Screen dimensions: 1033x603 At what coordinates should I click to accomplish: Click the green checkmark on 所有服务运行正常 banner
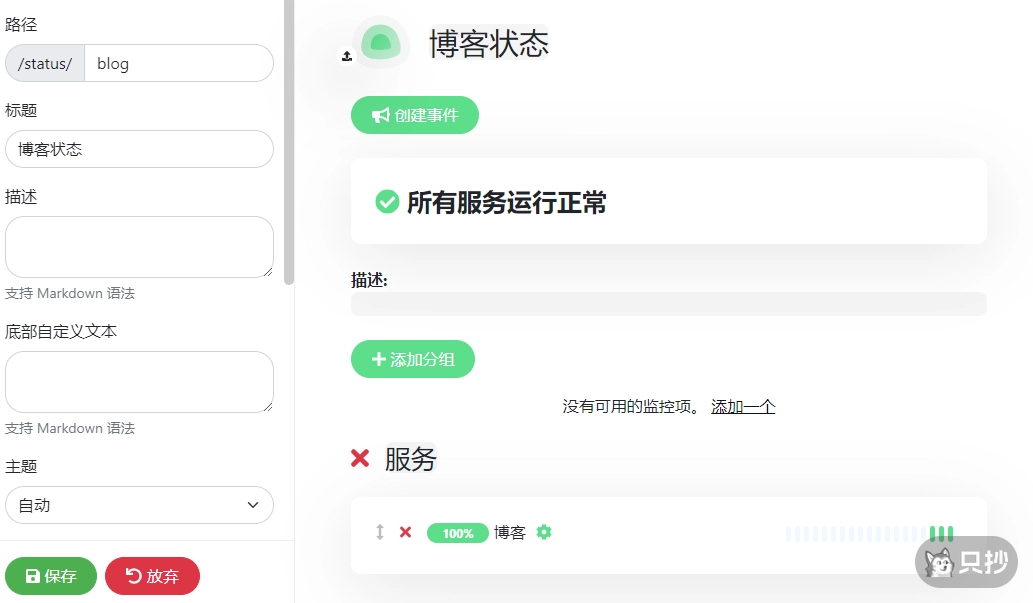tap(387, 200)
